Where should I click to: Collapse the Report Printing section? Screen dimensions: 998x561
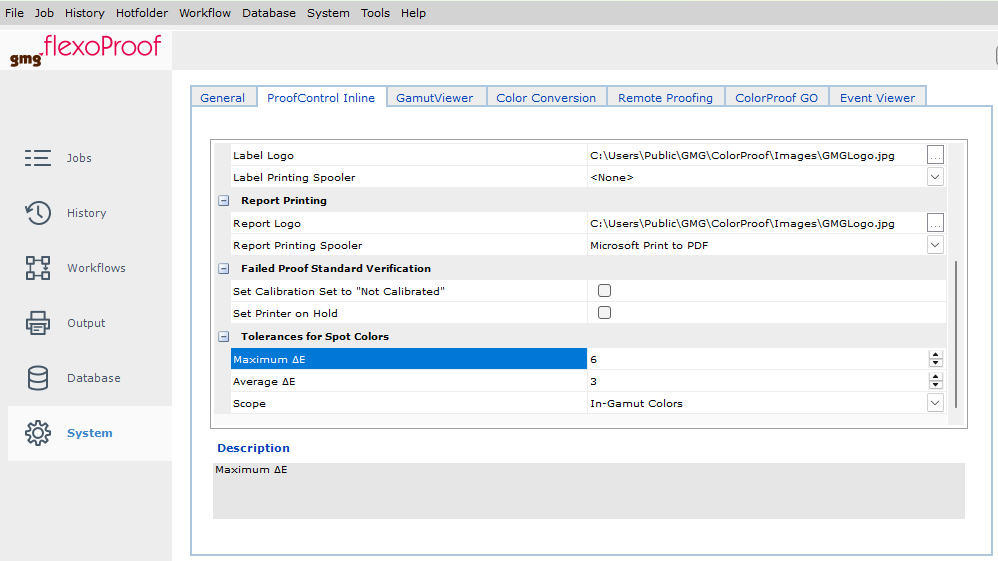tap(223, 201)
